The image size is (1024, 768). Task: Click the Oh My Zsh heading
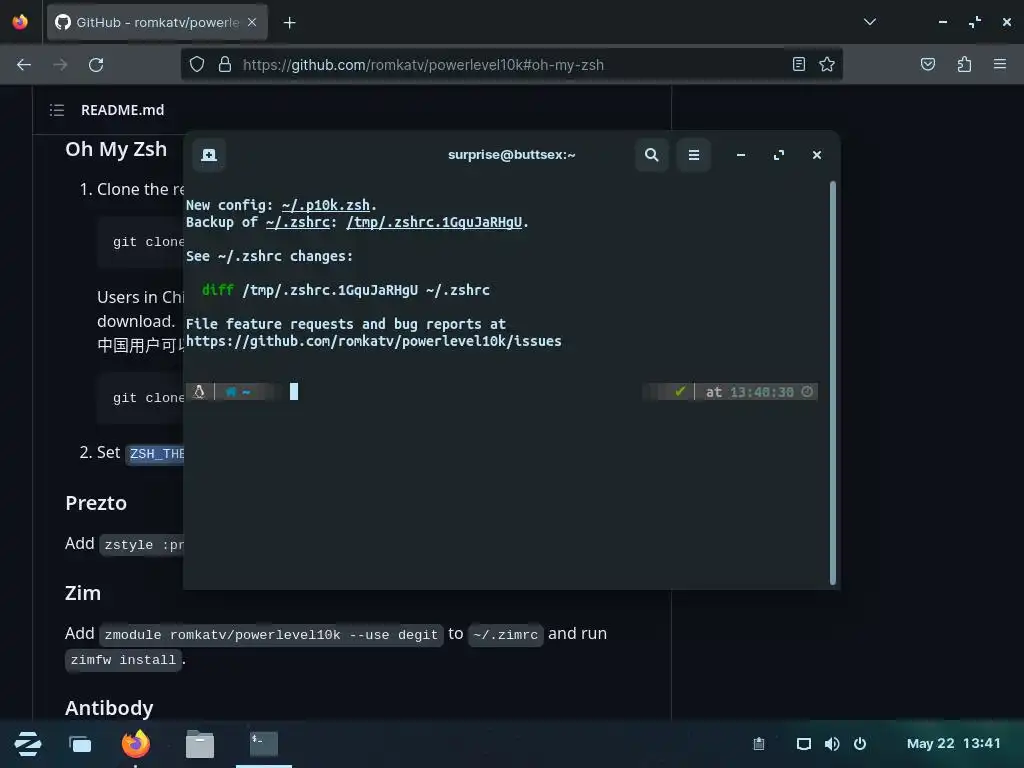click(116, 150)
